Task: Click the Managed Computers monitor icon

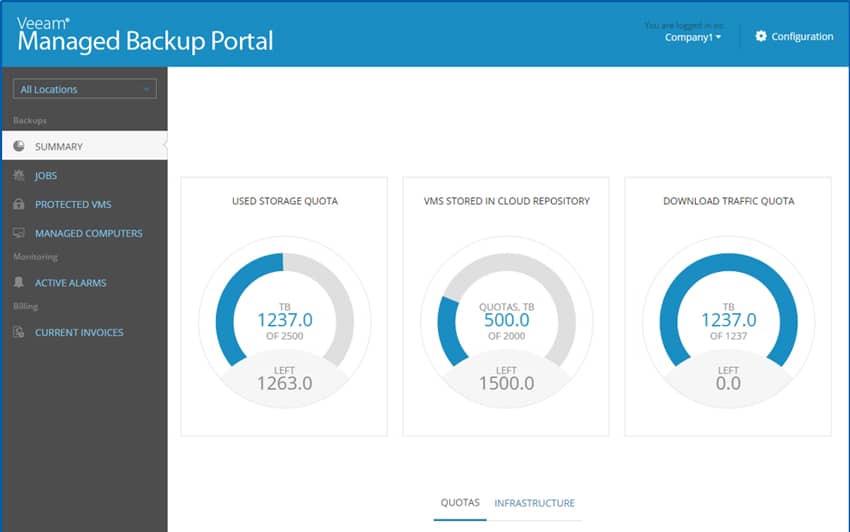Action: pyautogui.click(x=19, y=233)
